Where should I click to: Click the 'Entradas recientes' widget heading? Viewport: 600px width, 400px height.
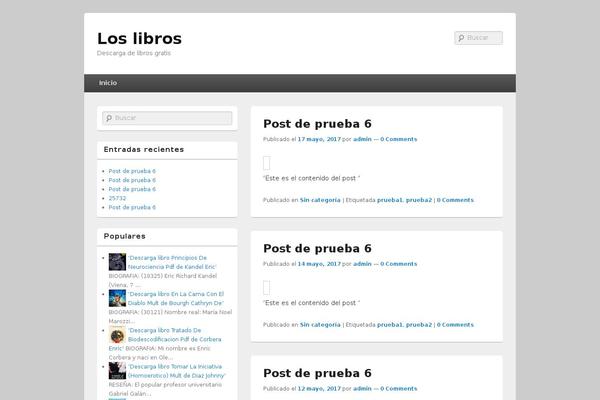pos(144,150)
